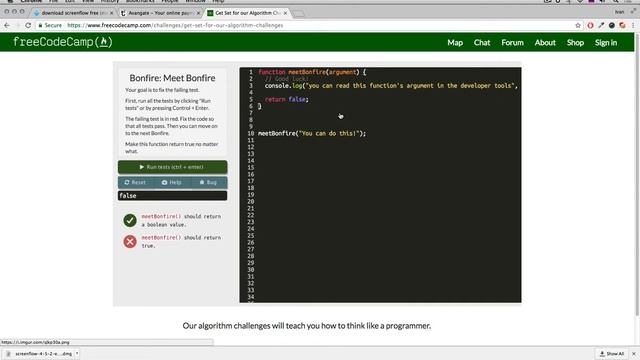Image resolution: width=640 pixels, height=360 pixels.
Task: Click Sign in
Action: pos(606,42)
